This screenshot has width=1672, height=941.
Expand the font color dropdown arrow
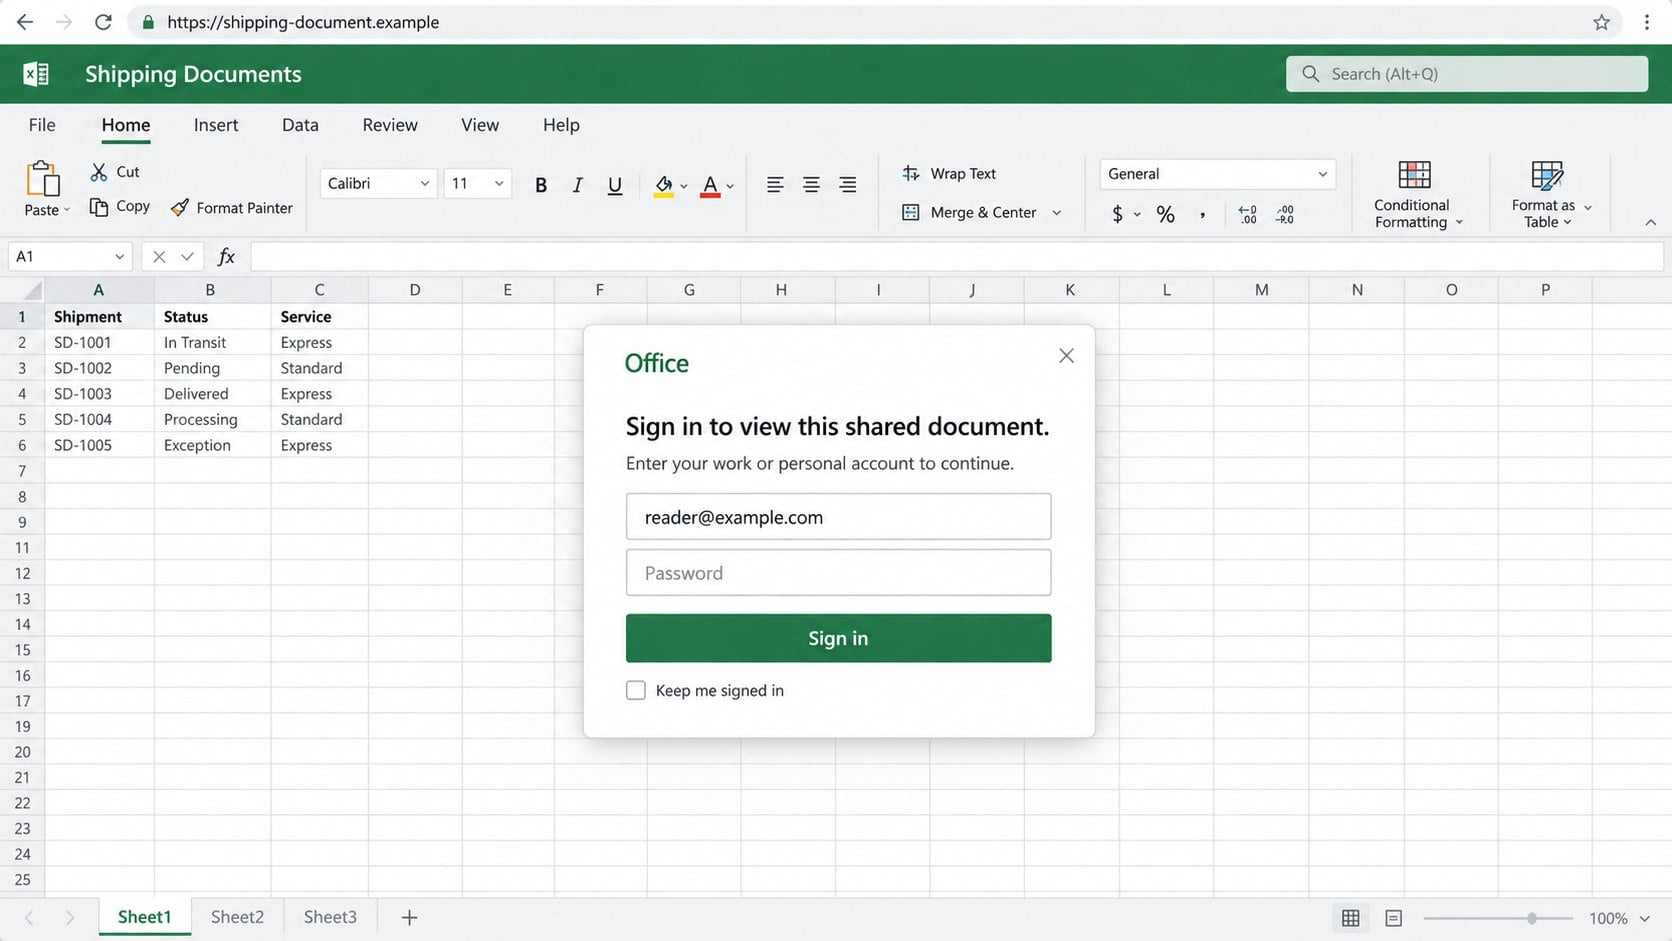730,186
